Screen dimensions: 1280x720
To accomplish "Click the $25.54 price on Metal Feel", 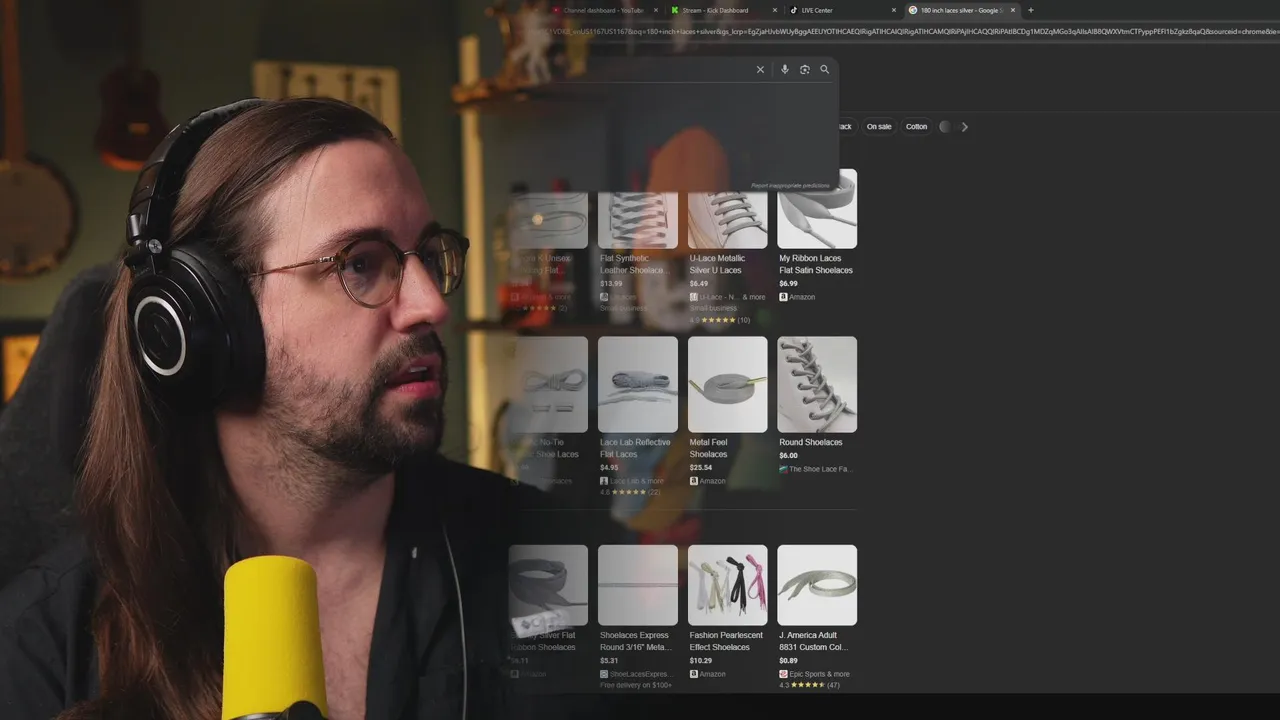I will 700,468.
